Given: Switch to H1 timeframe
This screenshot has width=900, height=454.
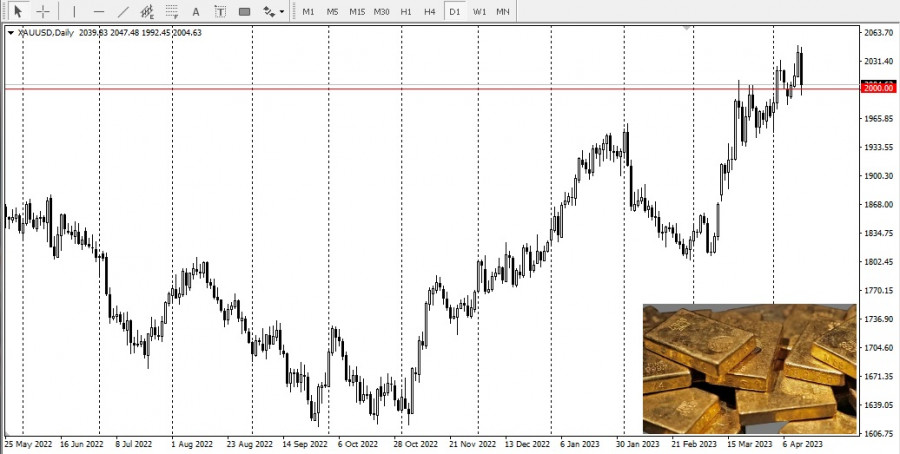Looking at the screenshot, I should click(406, 11).
